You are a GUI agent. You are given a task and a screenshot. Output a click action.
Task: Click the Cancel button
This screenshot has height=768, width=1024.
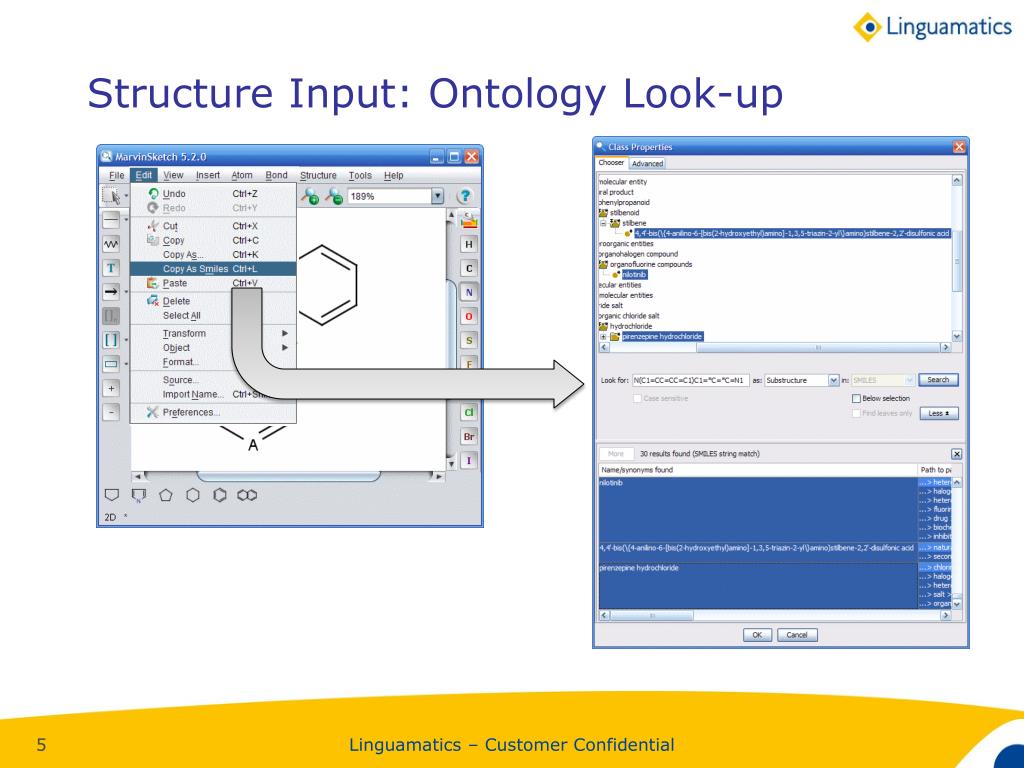(797, 635)
